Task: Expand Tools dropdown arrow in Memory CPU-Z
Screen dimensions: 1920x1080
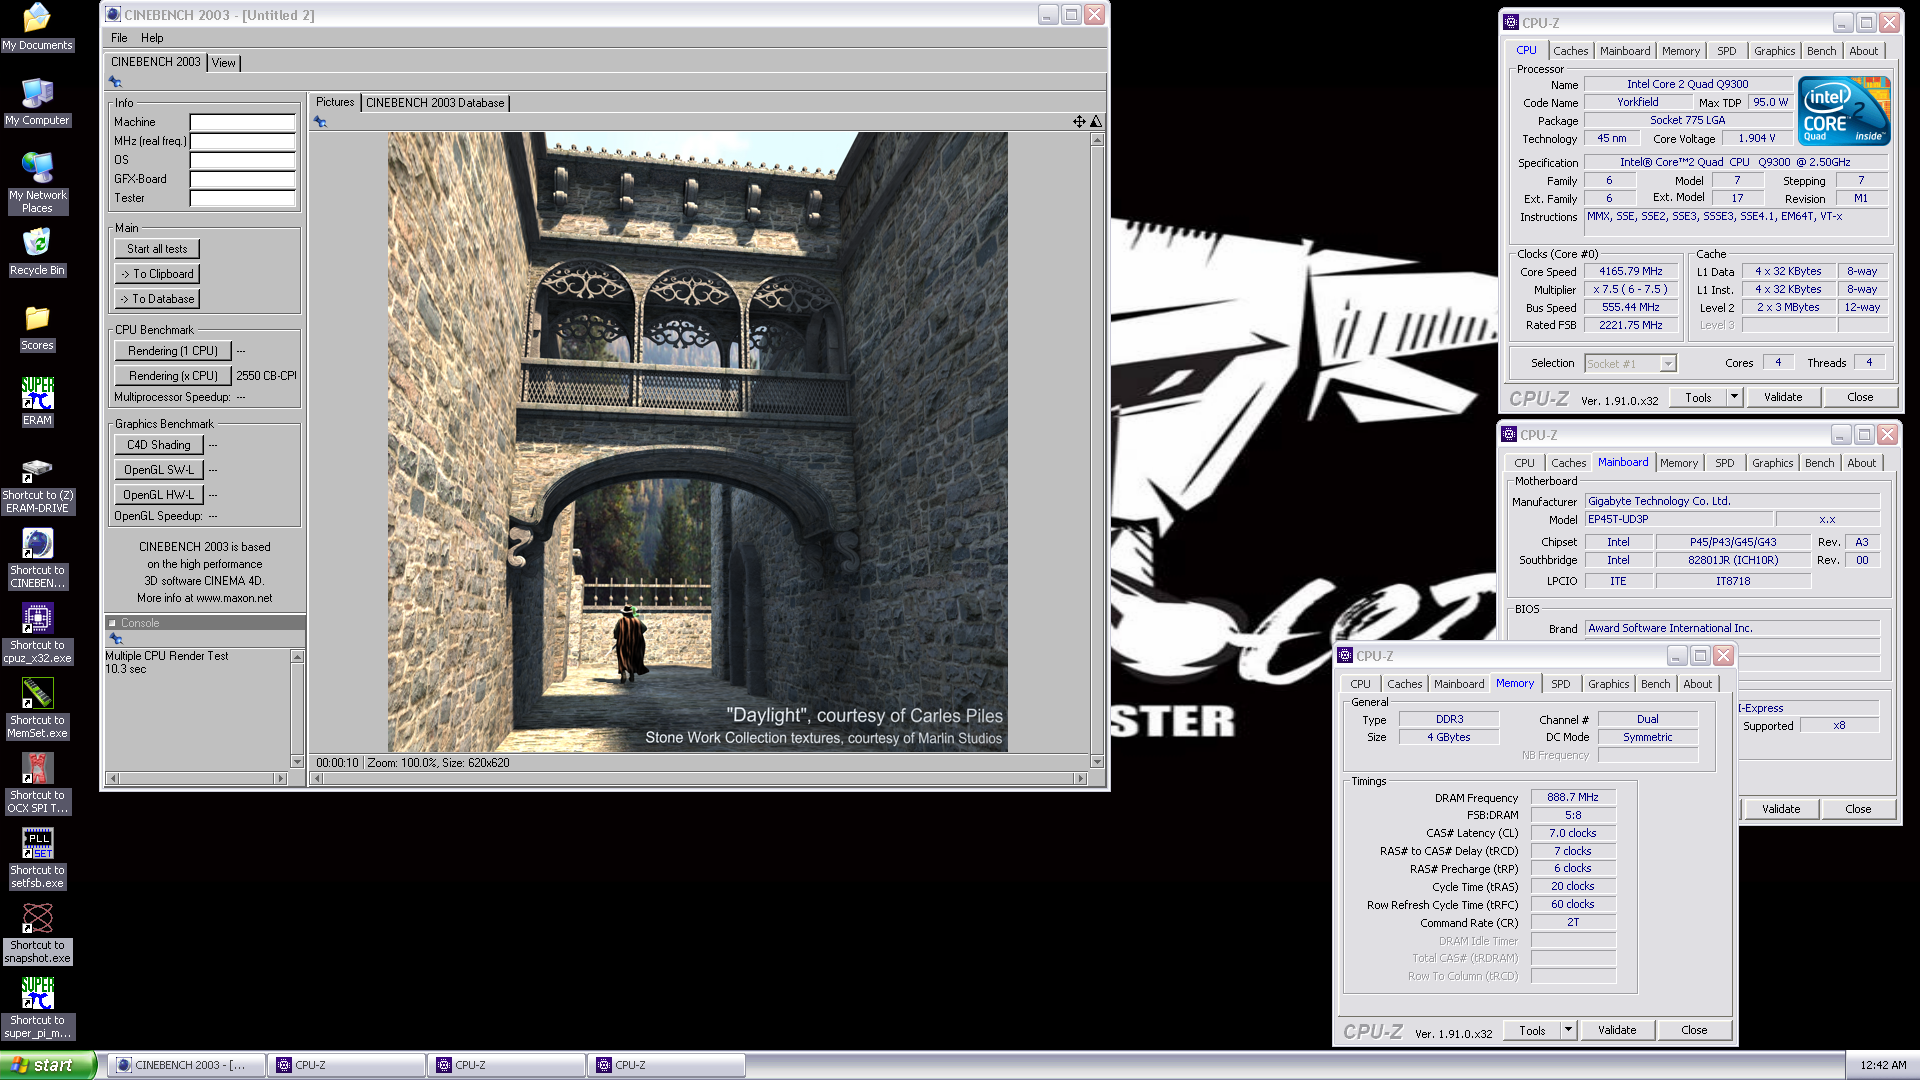Action: [x=1568, y=1030]
